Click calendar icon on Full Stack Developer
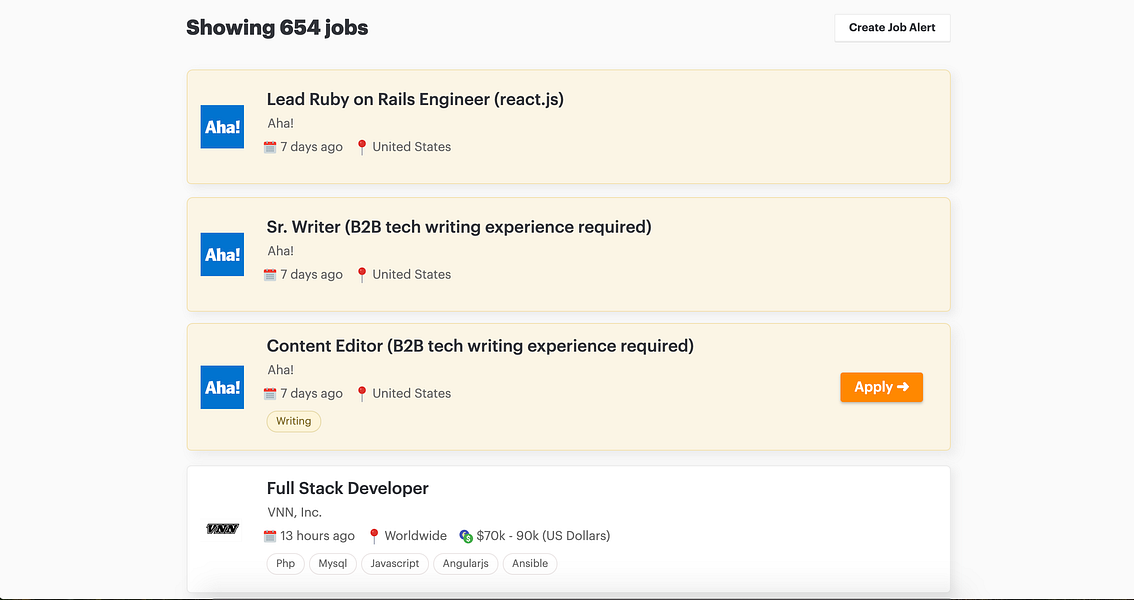The height and width of the screenshot is (600, 1134). point(270,536)
